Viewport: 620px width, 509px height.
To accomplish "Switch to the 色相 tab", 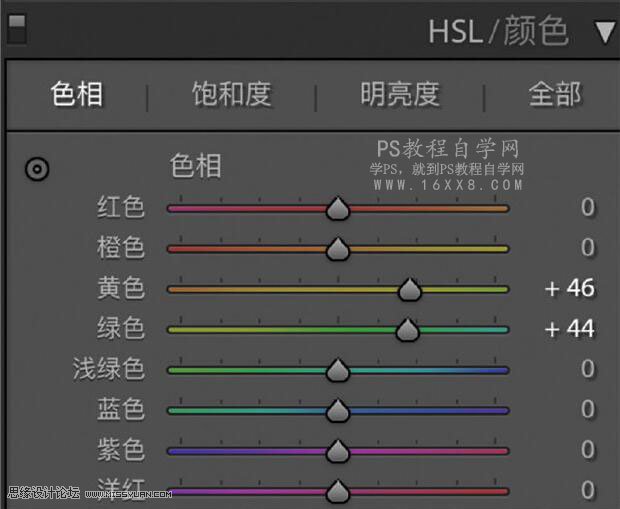I will point(77,95).
